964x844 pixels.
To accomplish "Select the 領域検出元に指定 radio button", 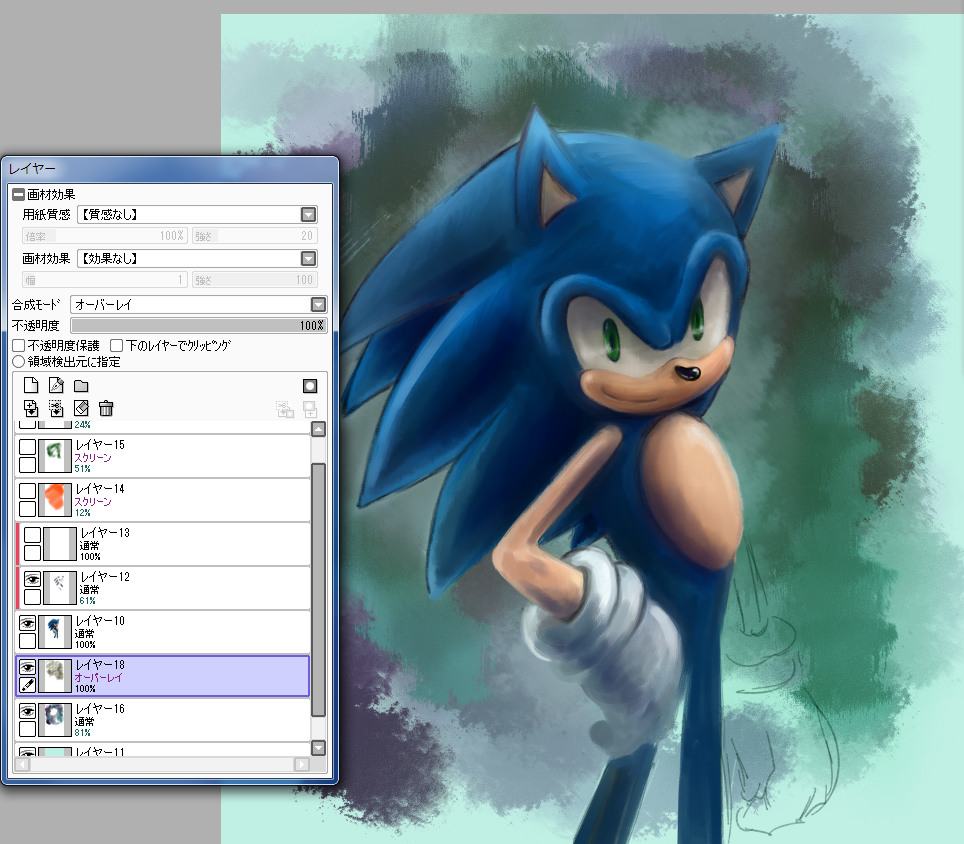I will coord(18,361).
